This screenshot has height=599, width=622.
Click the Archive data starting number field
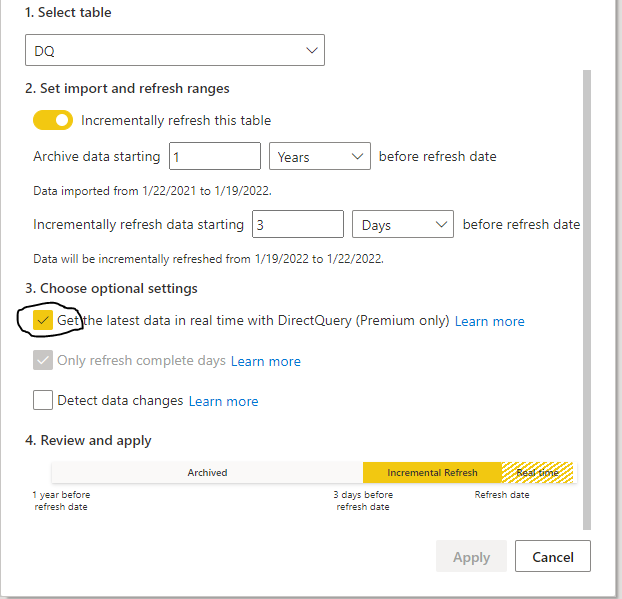(x=214, y=157)
